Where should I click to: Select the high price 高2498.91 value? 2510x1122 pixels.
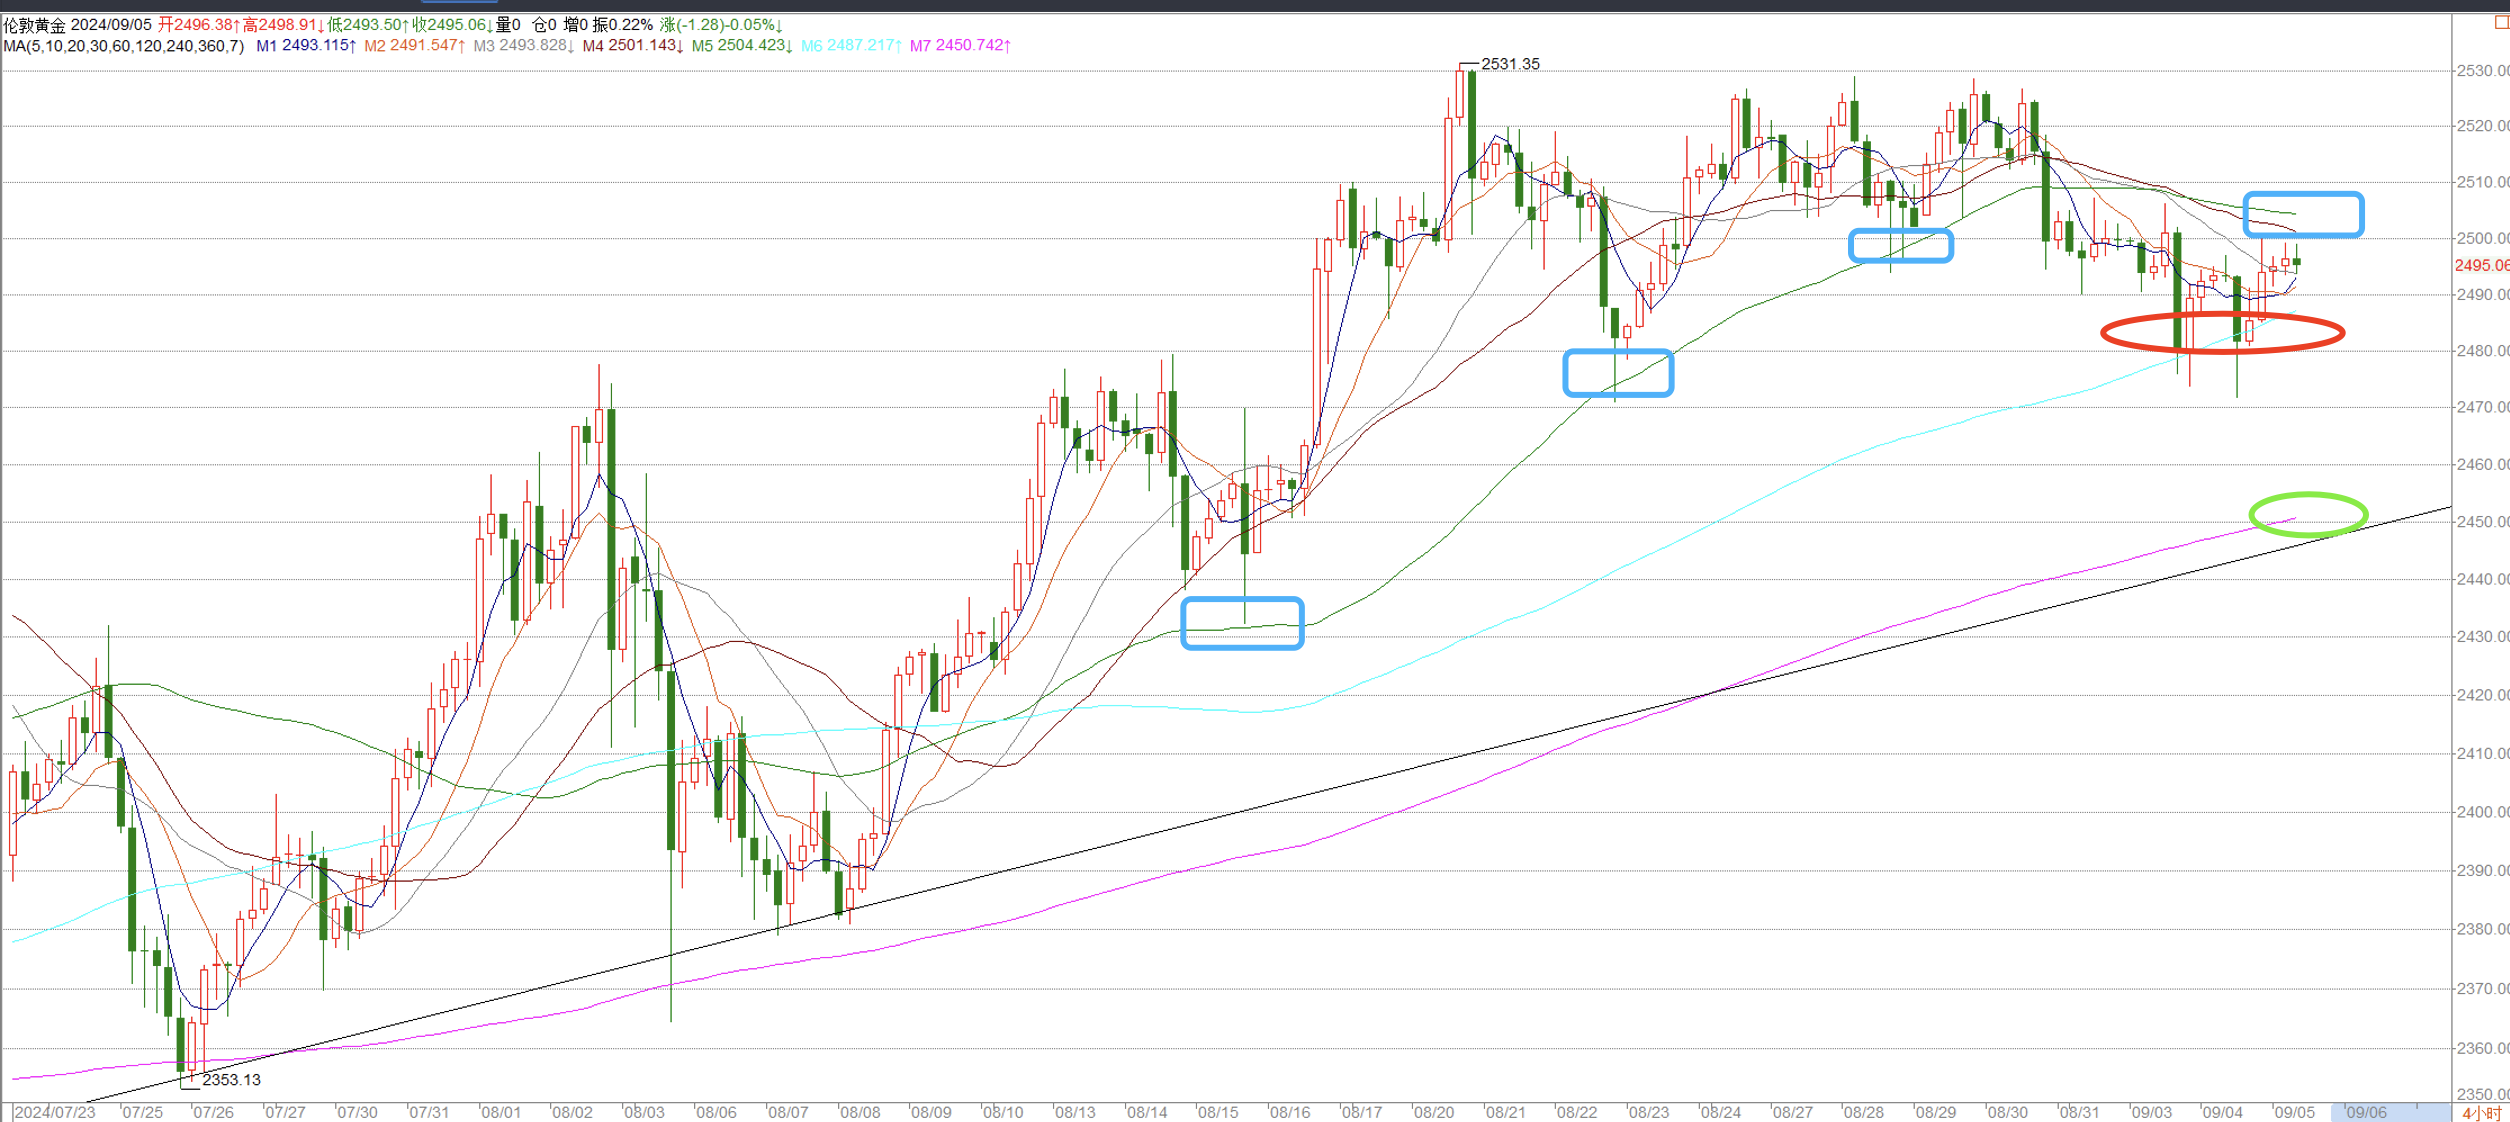click(283, 25)
